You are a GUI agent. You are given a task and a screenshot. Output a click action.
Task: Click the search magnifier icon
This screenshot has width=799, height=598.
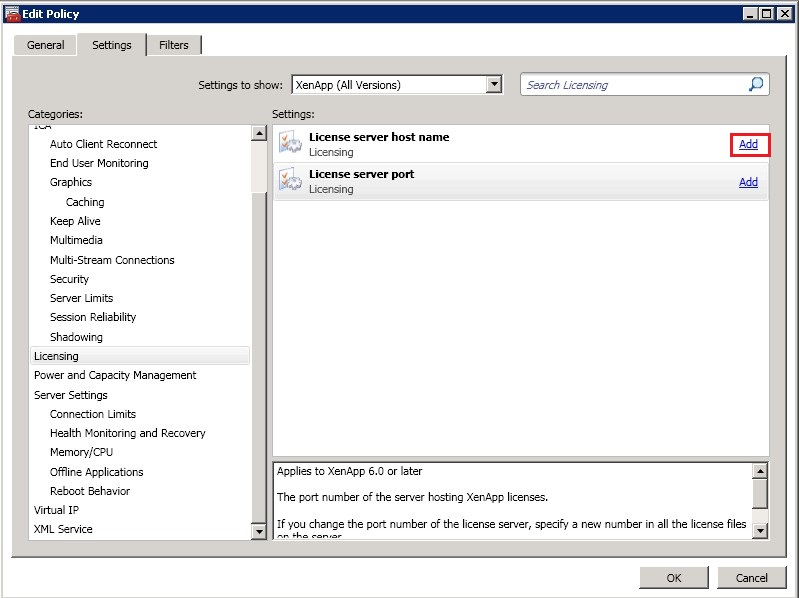tap(756, 85)
